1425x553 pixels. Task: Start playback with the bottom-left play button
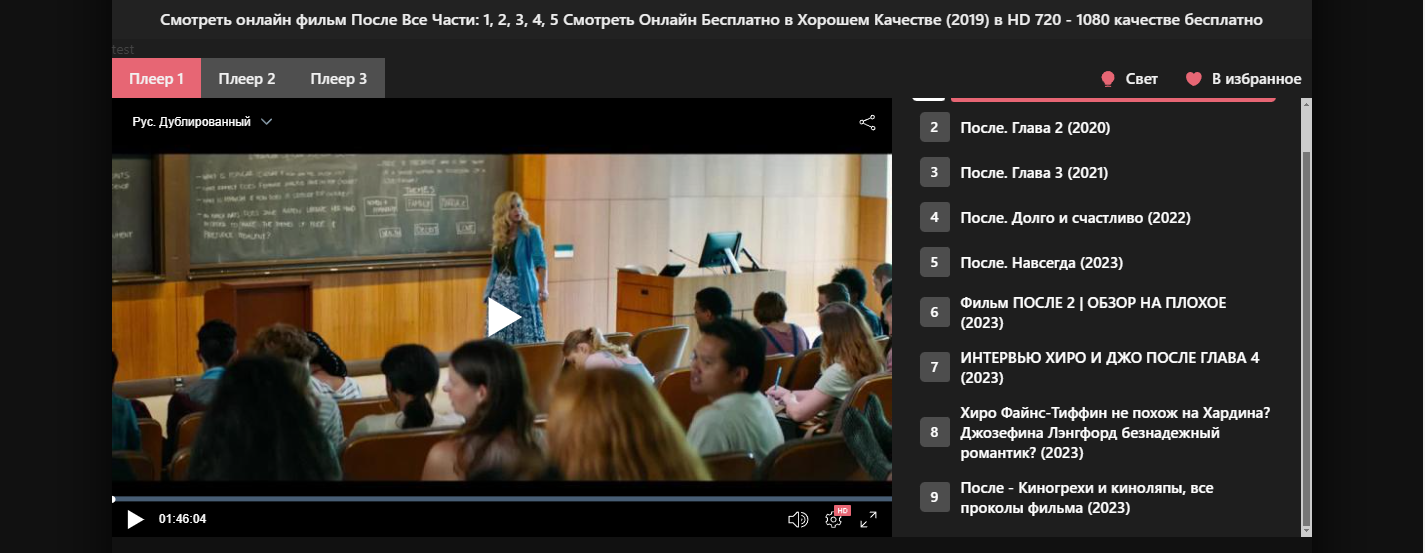coord(135,519)
